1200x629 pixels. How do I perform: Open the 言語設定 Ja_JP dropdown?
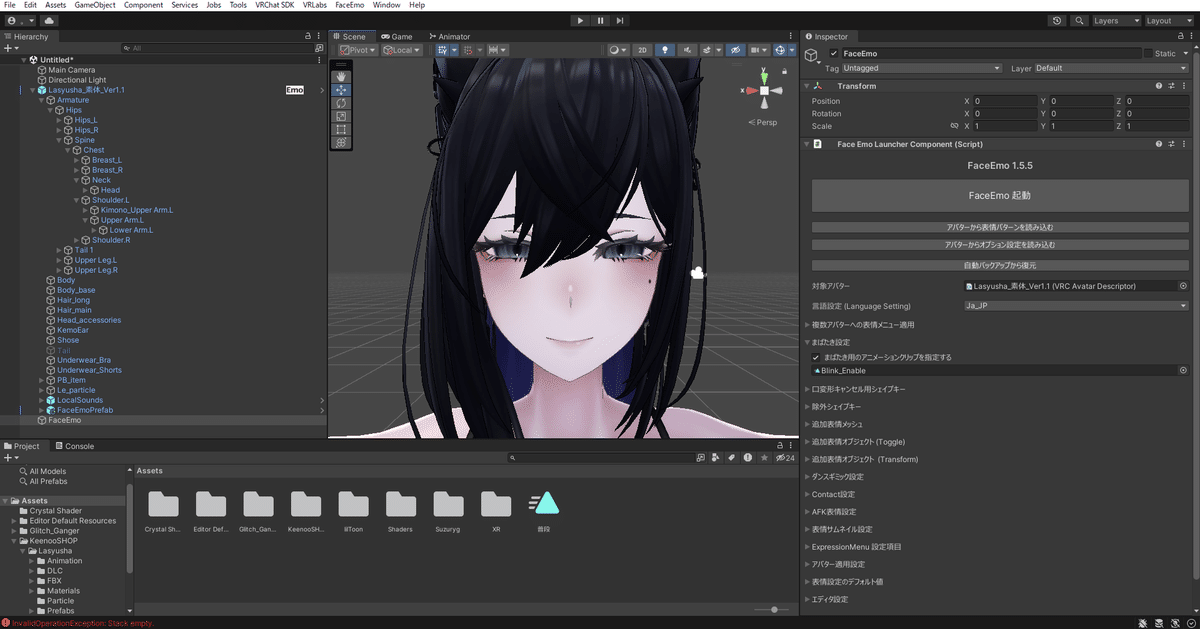[x=1075, y=306]
